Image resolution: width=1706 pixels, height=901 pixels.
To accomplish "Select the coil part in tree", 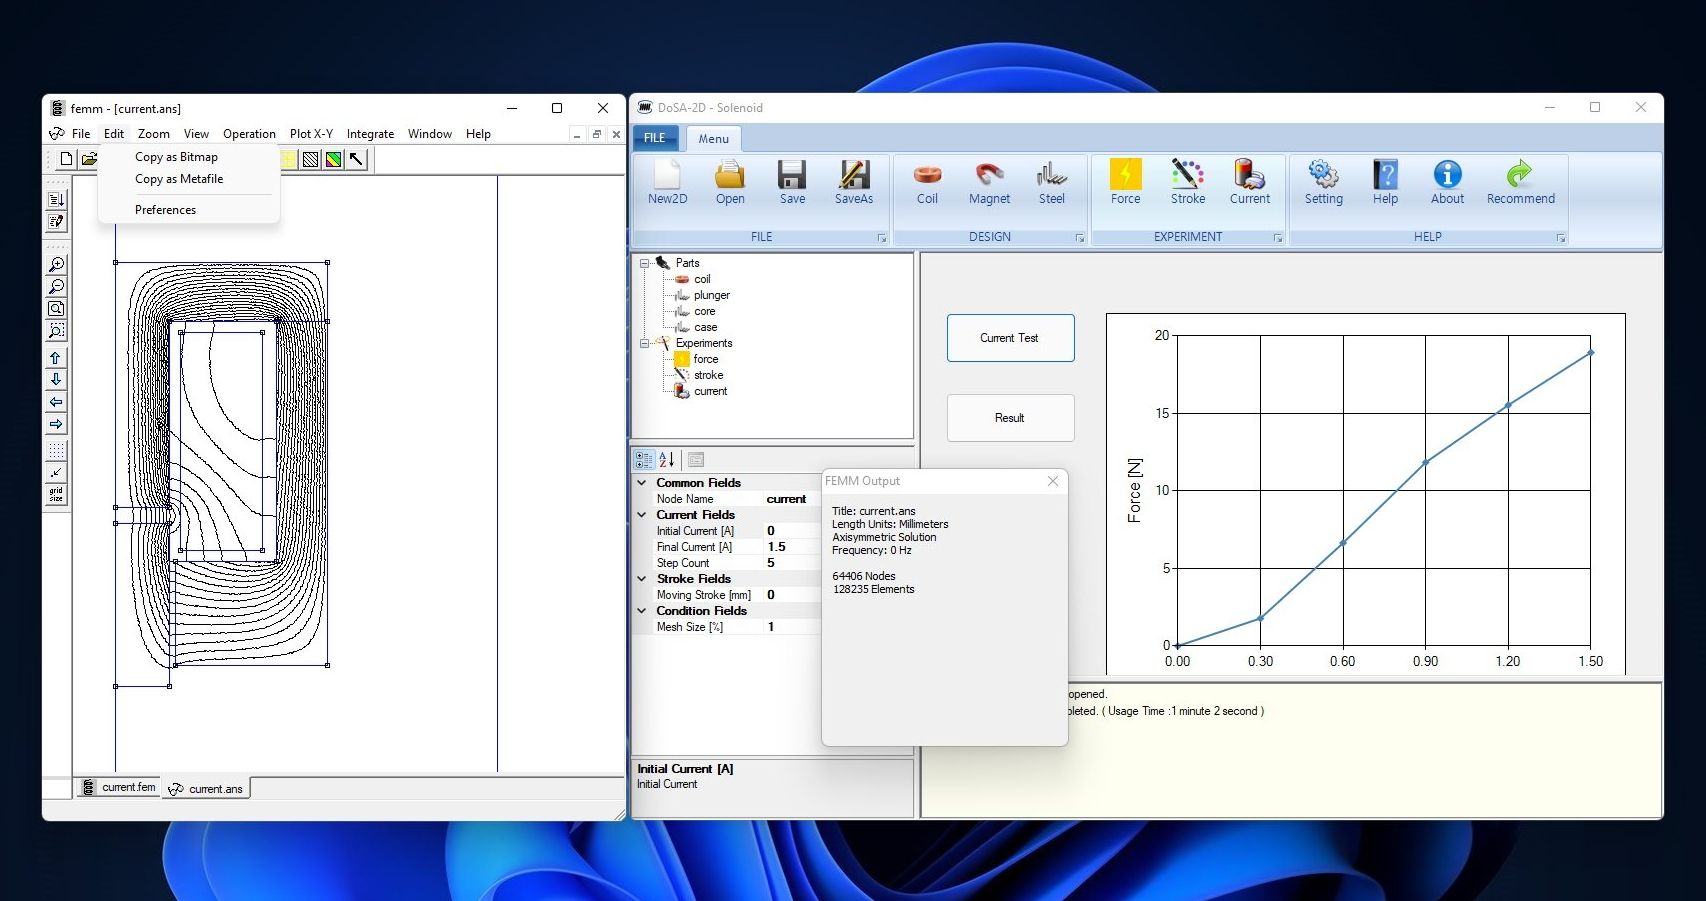I will [x=702, y=279].
